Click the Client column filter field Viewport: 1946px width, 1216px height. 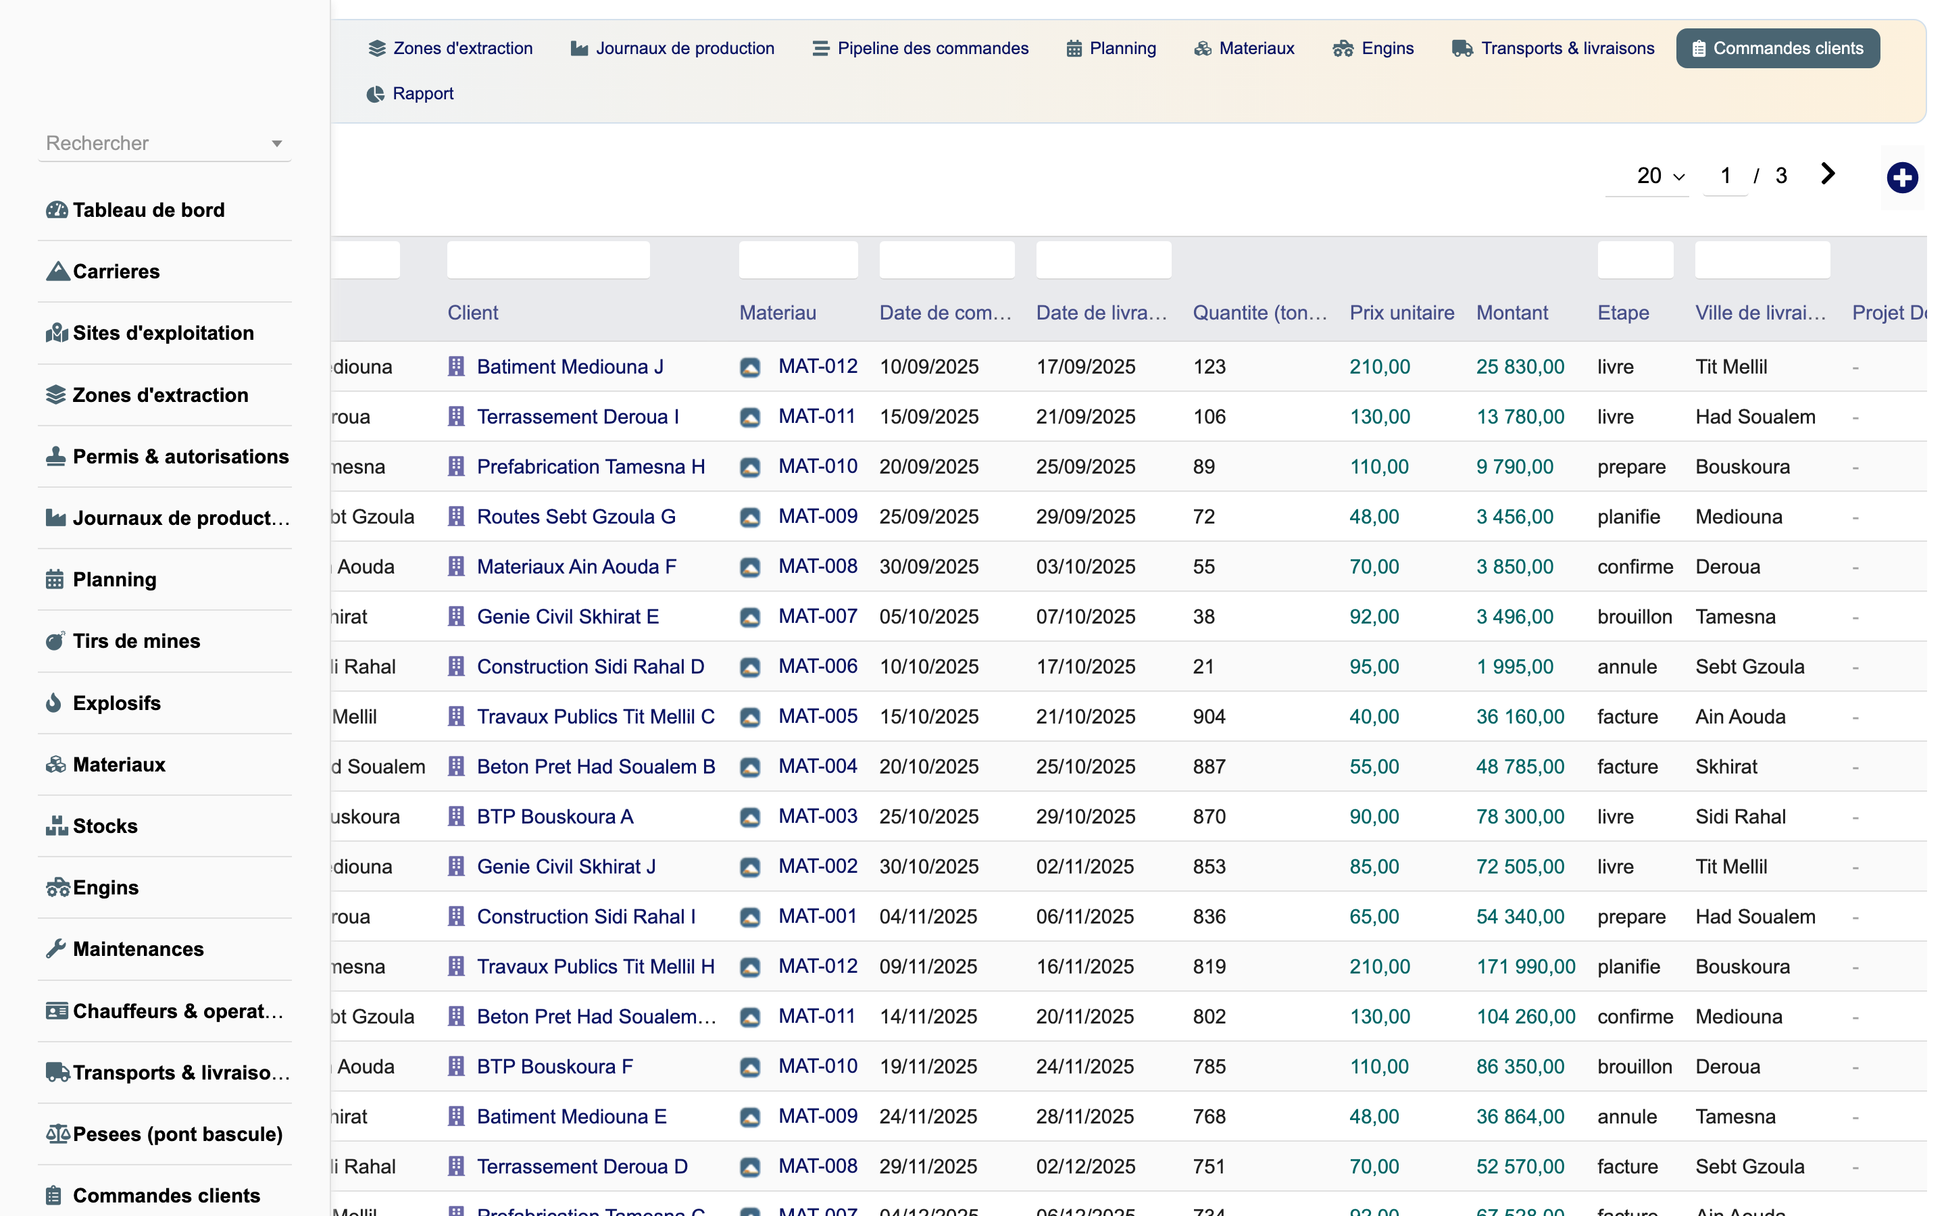pos(548,260)
